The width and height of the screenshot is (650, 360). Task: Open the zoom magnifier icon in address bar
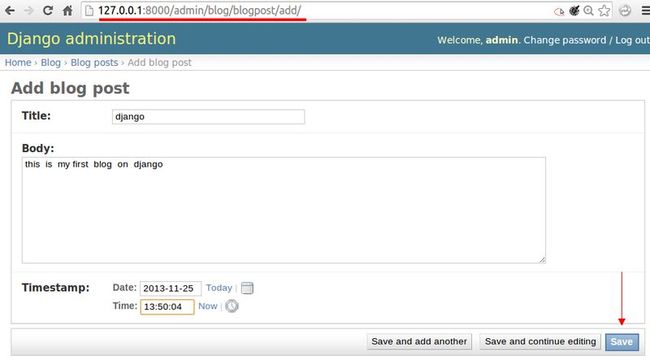(588, 10)
